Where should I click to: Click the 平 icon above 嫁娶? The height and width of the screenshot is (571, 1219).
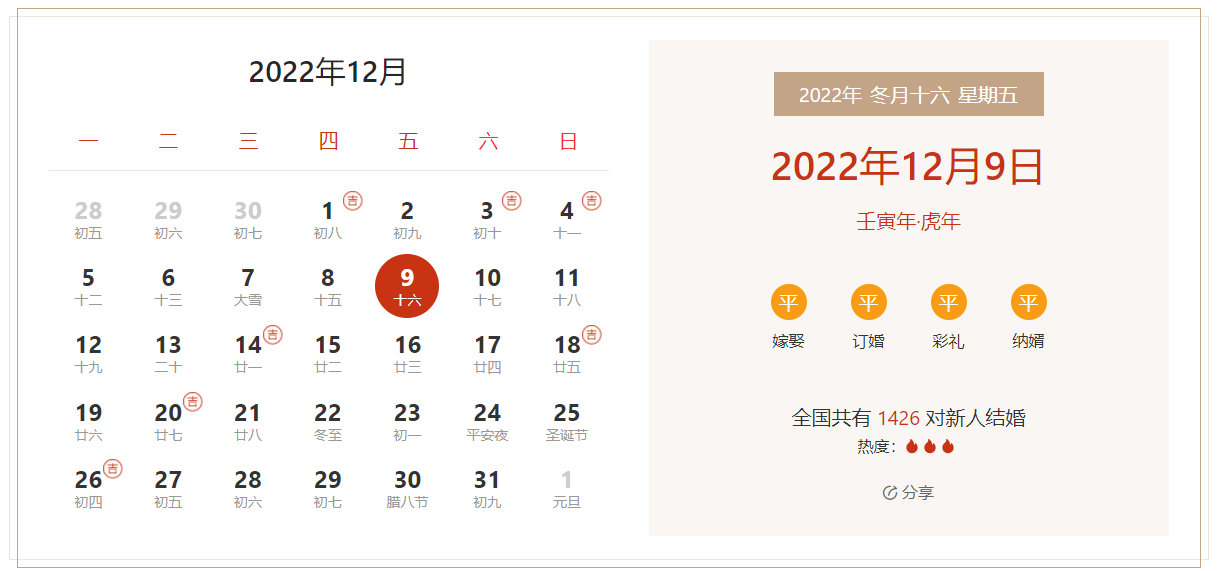(x=789, y=302)
